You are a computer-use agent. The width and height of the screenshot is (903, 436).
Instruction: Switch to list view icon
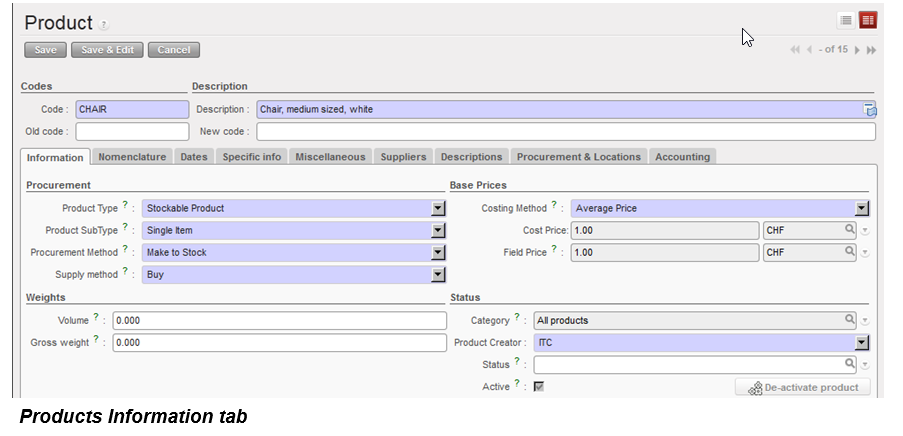[846, 20]
